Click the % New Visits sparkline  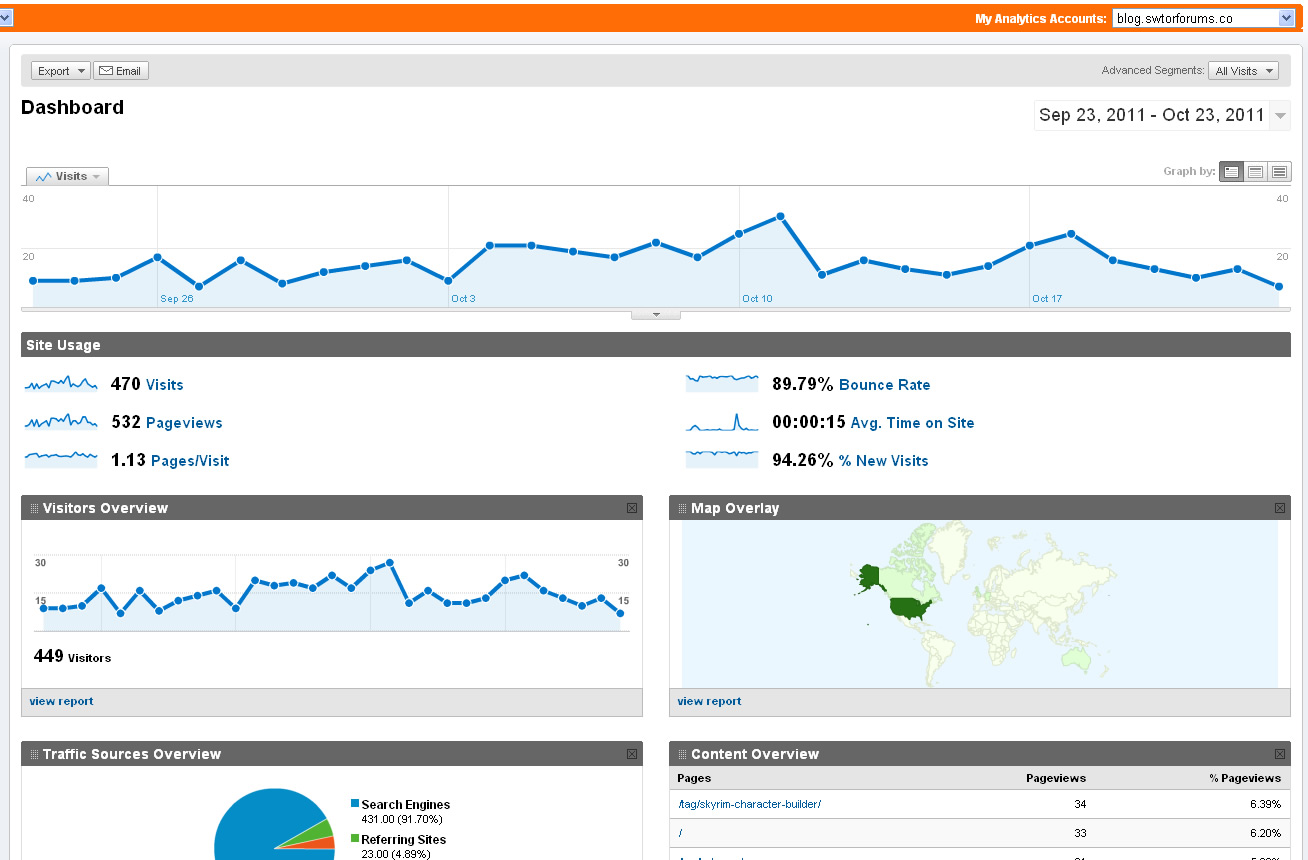722,460
